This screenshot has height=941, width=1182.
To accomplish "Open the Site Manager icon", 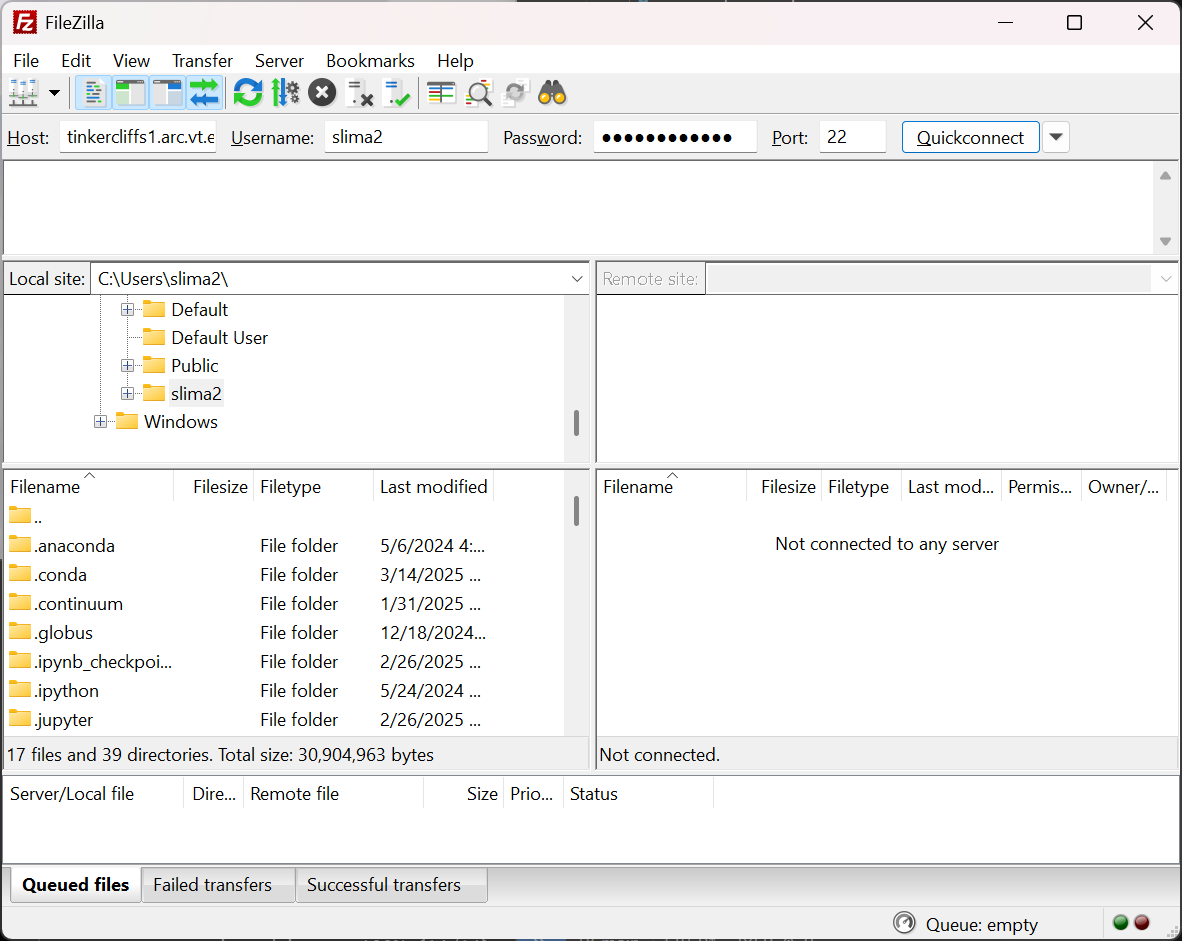I will coord(23,93).
